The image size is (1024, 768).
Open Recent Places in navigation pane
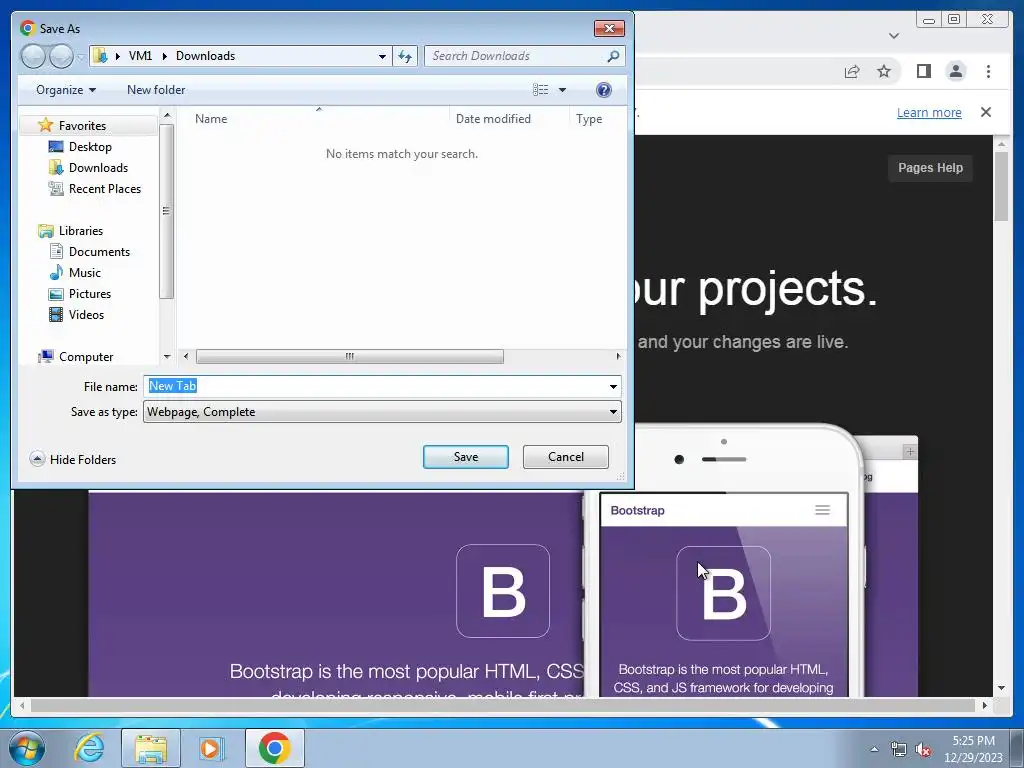[104, 189]
